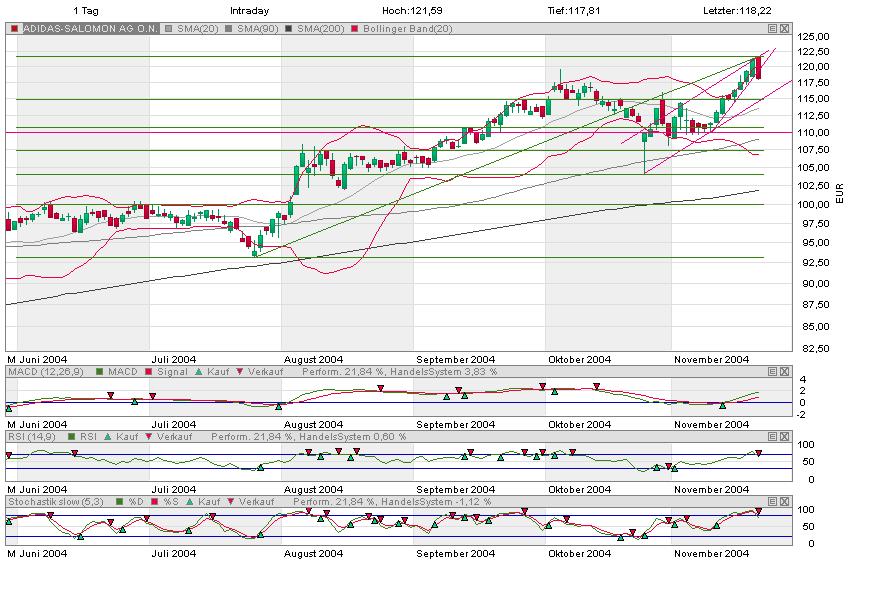Click Juli 2004 label under the RSI chart
The width and height of the screenshot is (893, 601).
[174, 489]
